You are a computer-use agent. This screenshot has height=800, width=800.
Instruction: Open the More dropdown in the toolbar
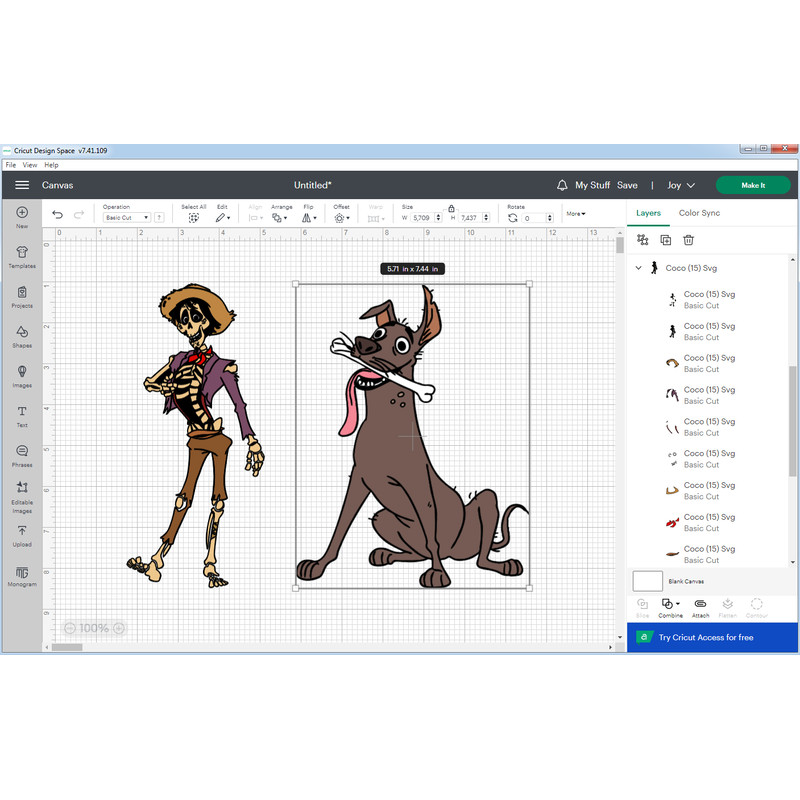tap(576, 213)
